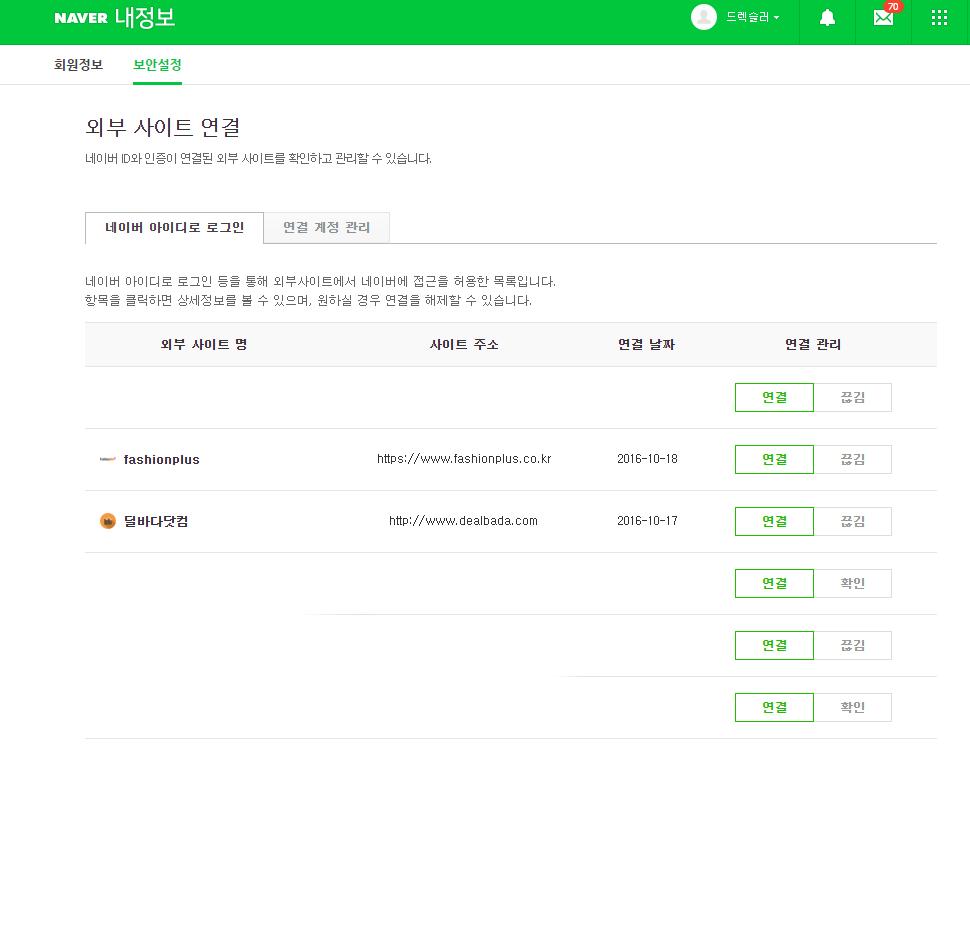Screen dimensions: 970x942
Task: Click the 딜바다닷컴 site favicon
Action: (x=108, y=521)
